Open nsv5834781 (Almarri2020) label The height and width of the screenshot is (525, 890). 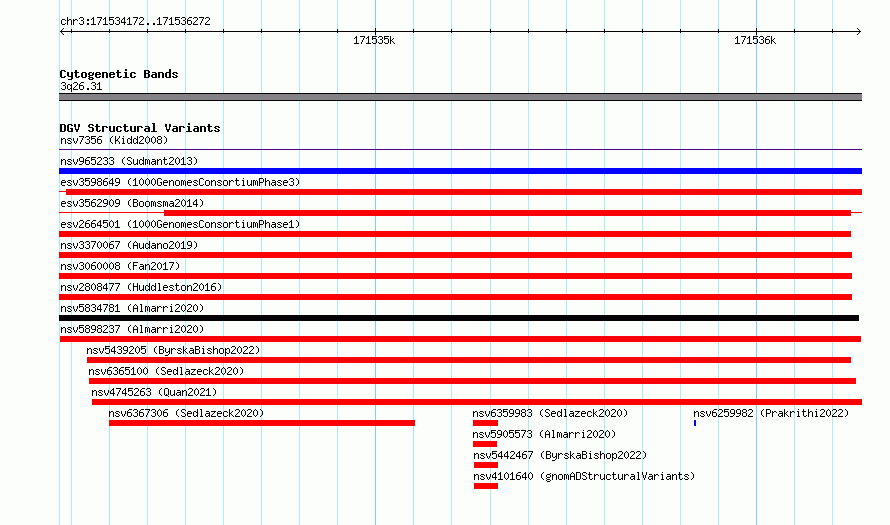[x=132, y=308]
